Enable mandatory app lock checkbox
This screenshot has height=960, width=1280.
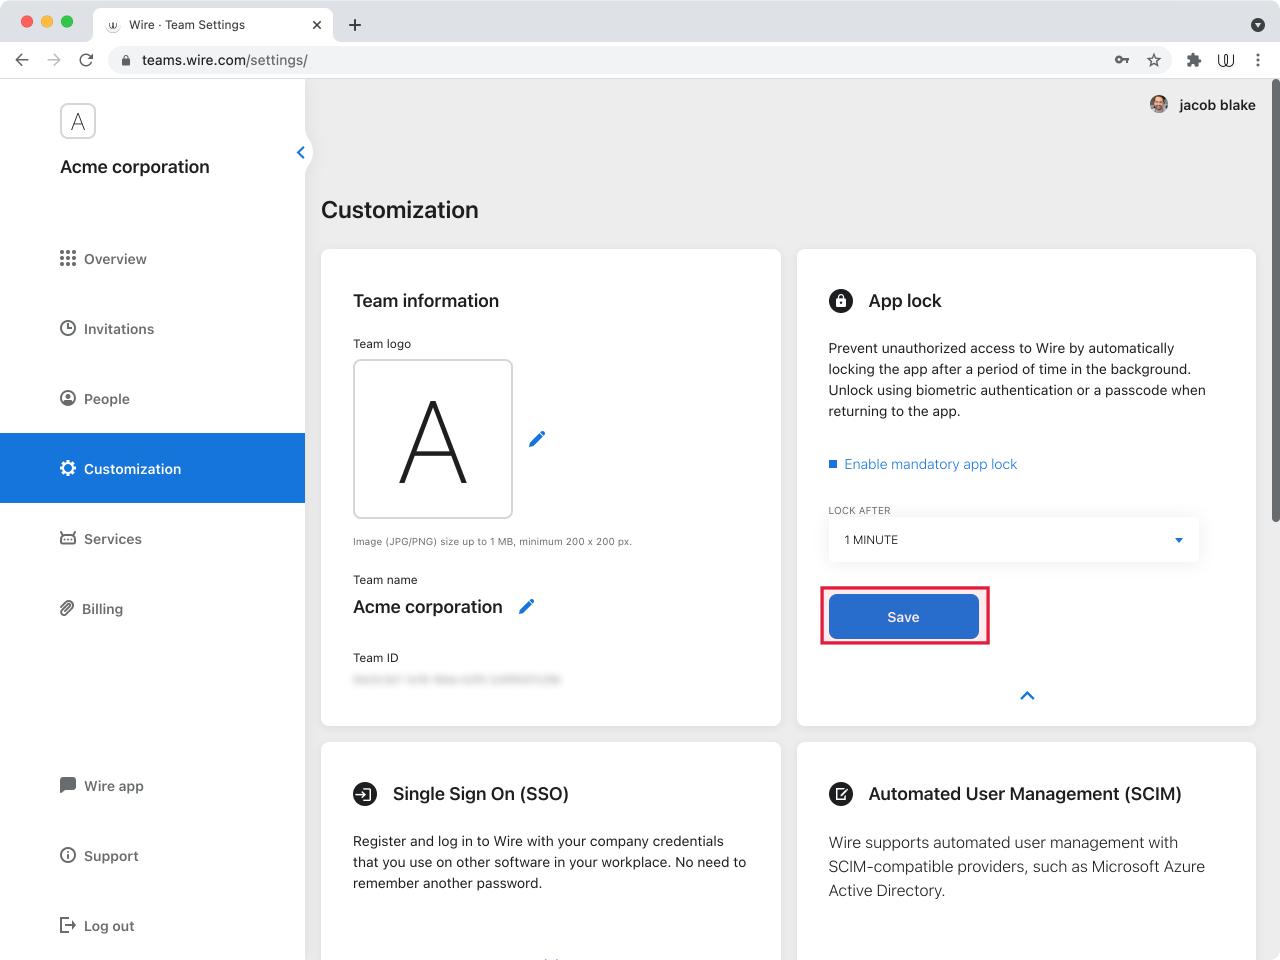pyautogui.click(x=833, y=464)
